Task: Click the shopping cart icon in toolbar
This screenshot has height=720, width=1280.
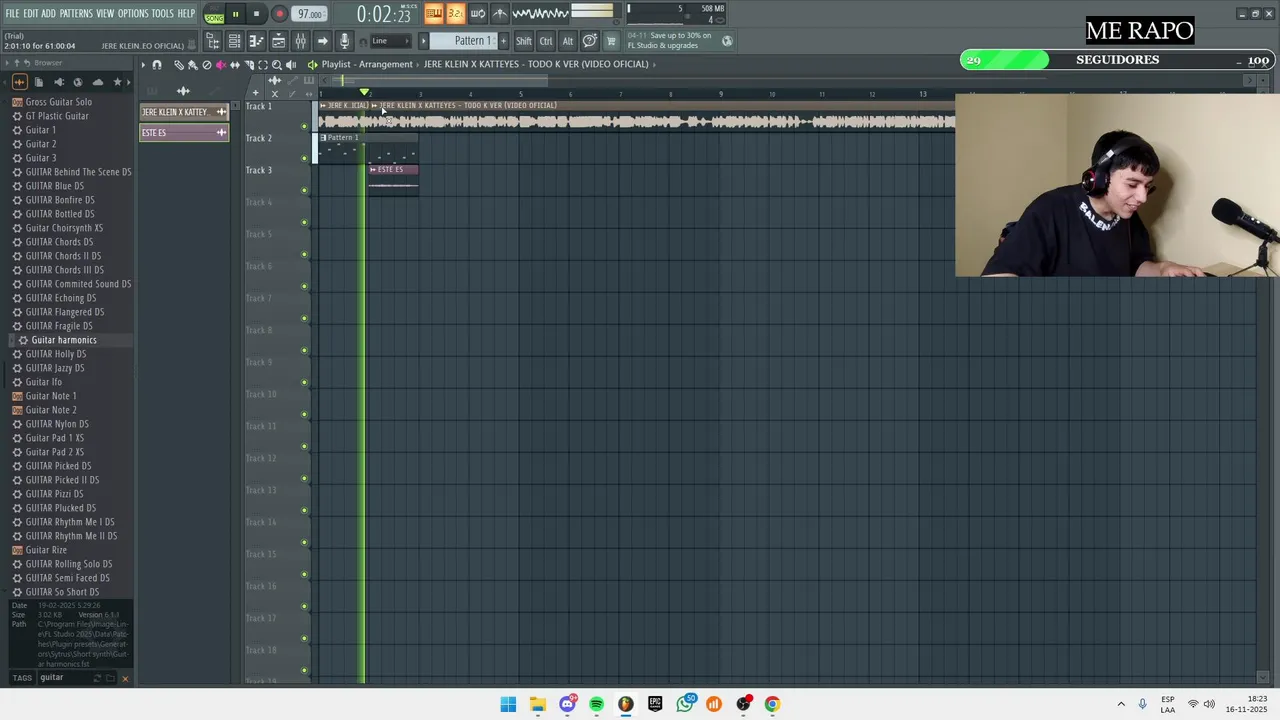Action: (x=610, y=41)
